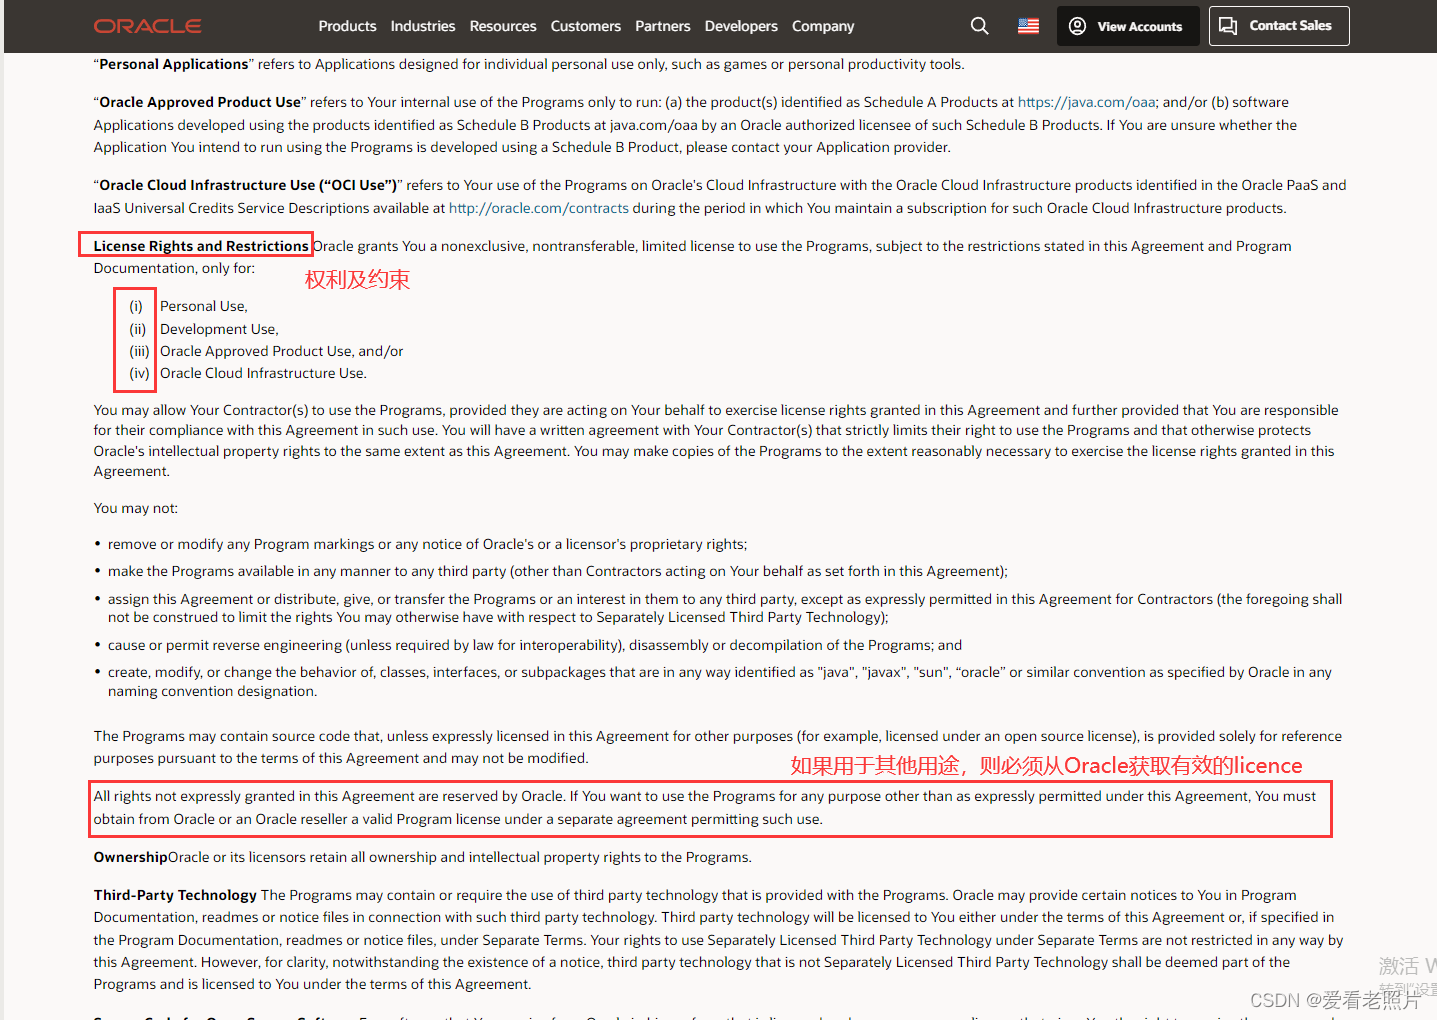Select the US flag country icon

(1028, 26)
